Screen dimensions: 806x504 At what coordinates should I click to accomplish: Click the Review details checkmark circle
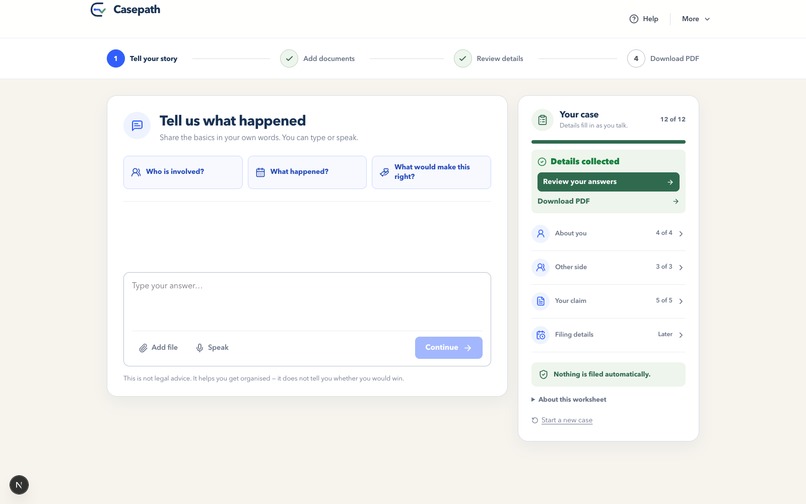(463, 59)
